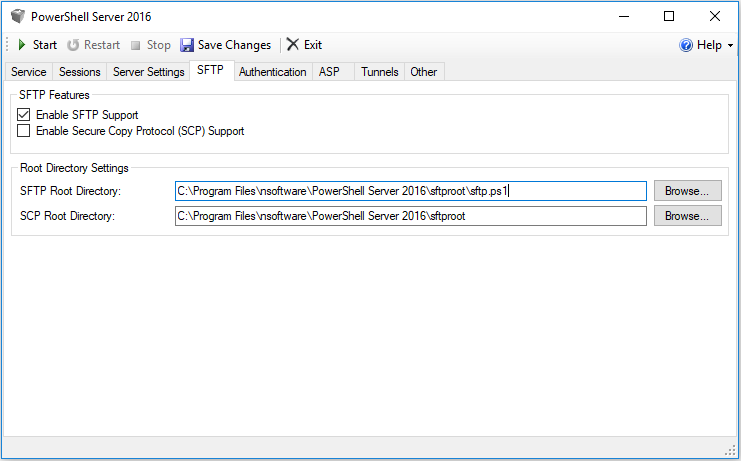Image resolution: width=741 pixels, height=461 pixels.
Task: Click the Root Directory Settings group label
Action: click(74, 168)
